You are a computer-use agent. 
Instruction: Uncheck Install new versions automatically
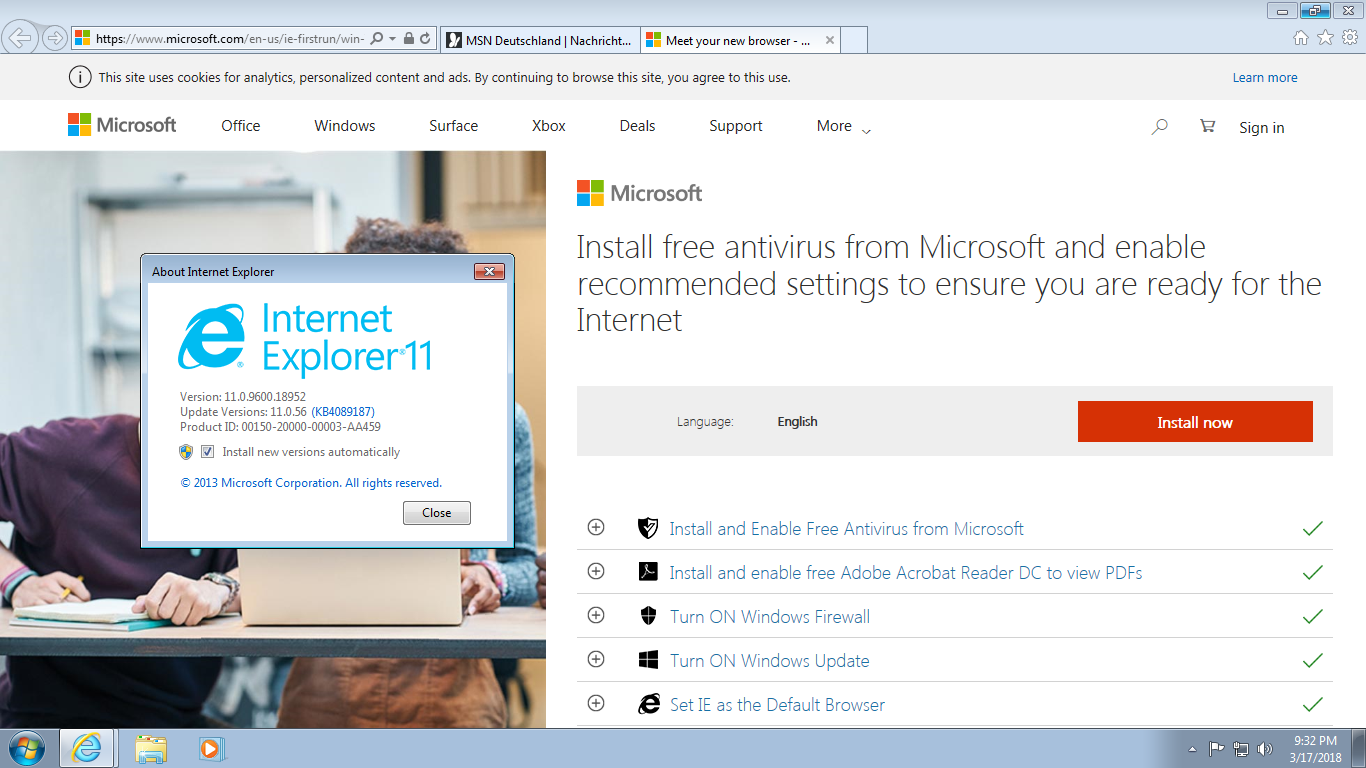pyautogui.click(x=208, y=452)
